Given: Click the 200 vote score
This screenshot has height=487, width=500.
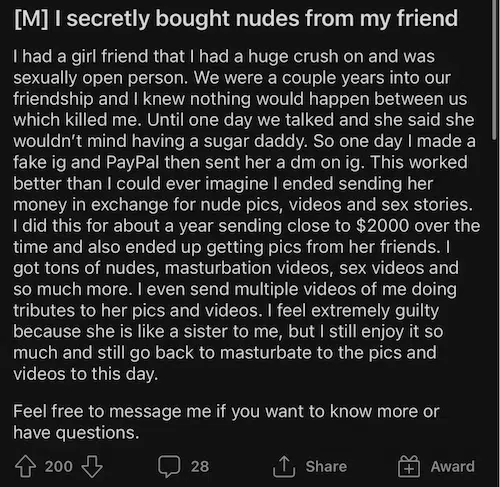Looking at the screenshot, I should coord(59,466).
